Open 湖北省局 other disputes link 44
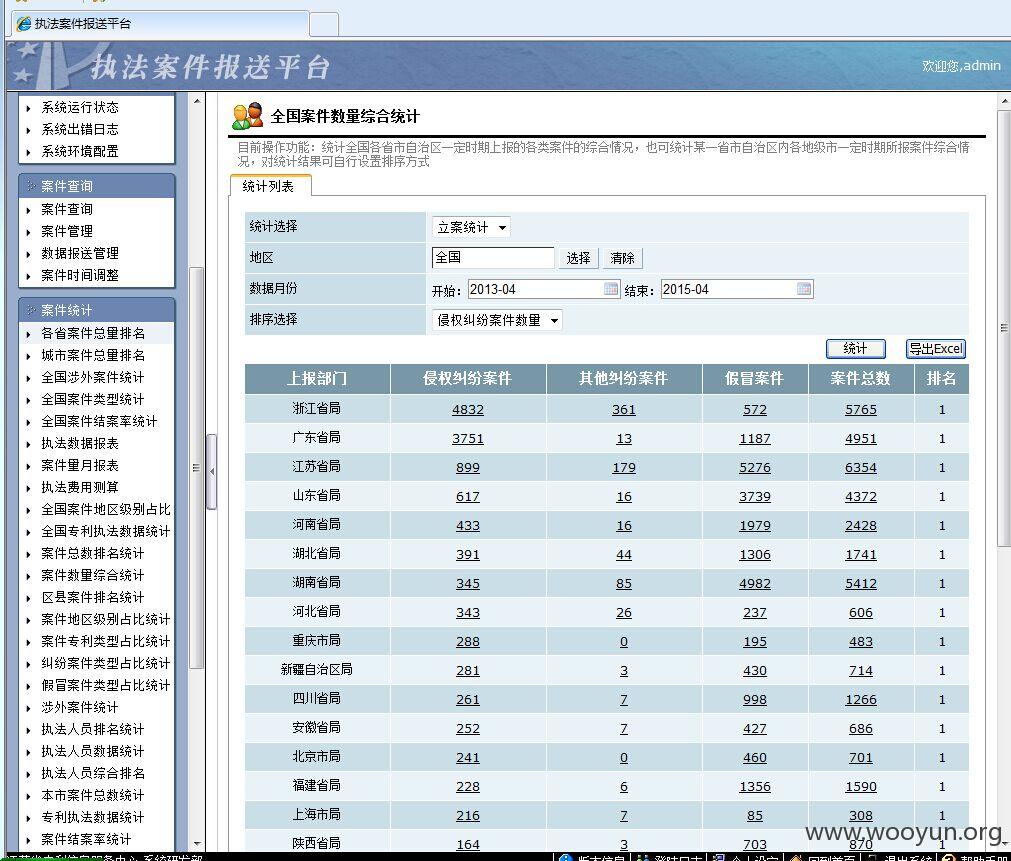 pyautogui.click(x=624, y=555)
